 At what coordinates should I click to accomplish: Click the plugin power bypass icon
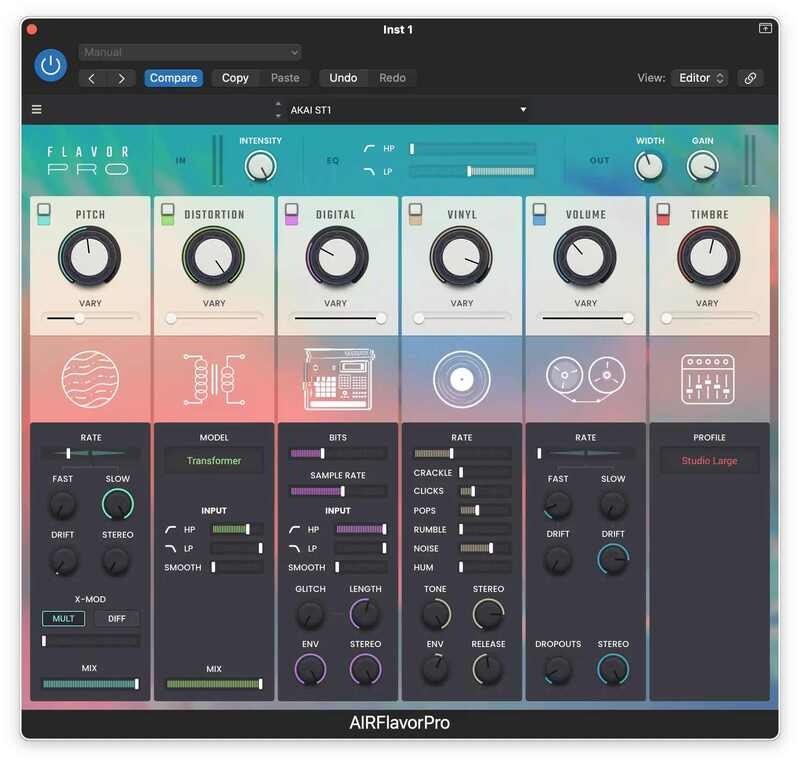[50, 66]
